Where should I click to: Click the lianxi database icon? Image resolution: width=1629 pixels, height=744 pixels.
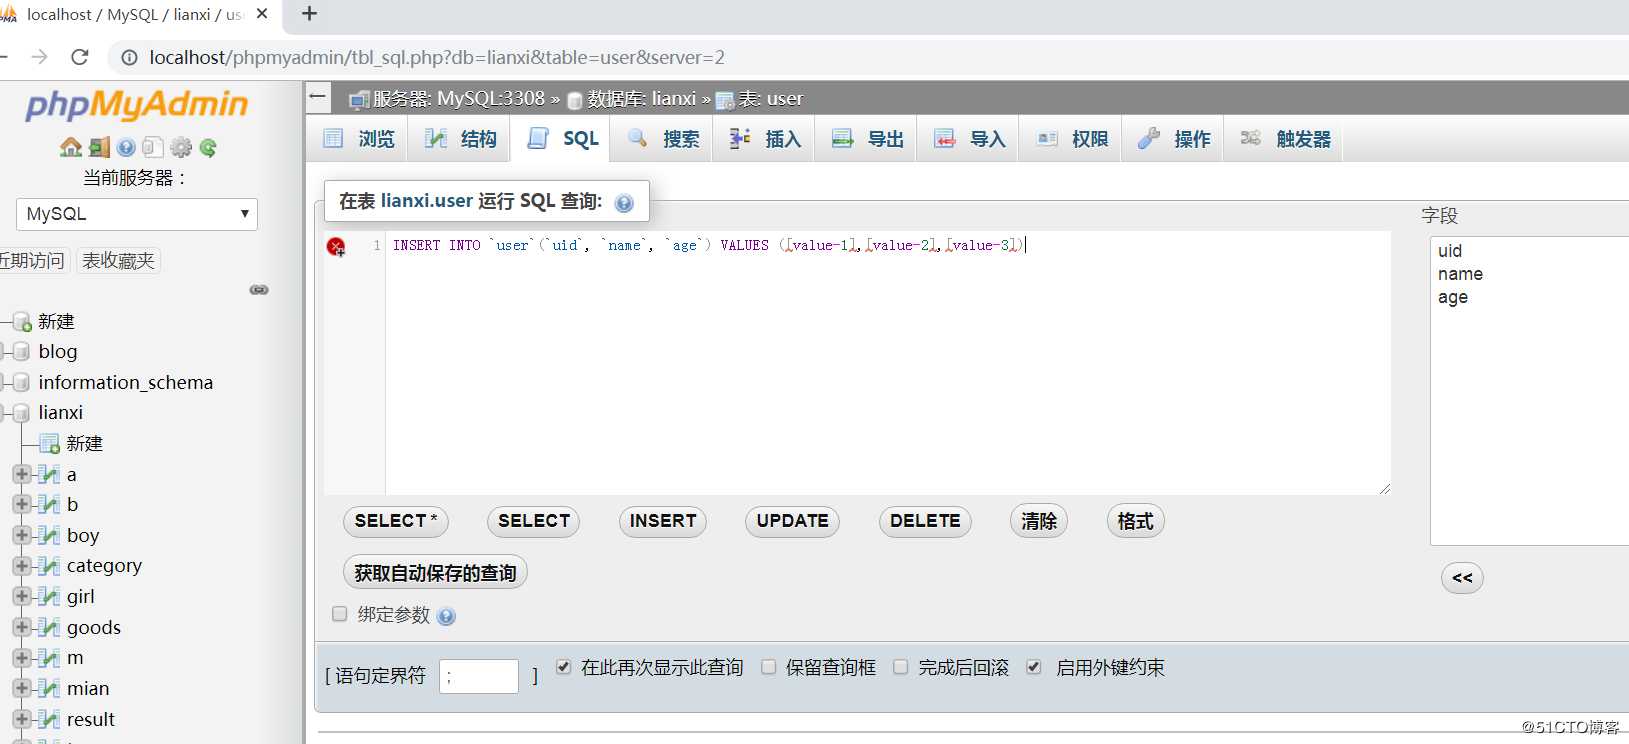[x=20, y=412]
